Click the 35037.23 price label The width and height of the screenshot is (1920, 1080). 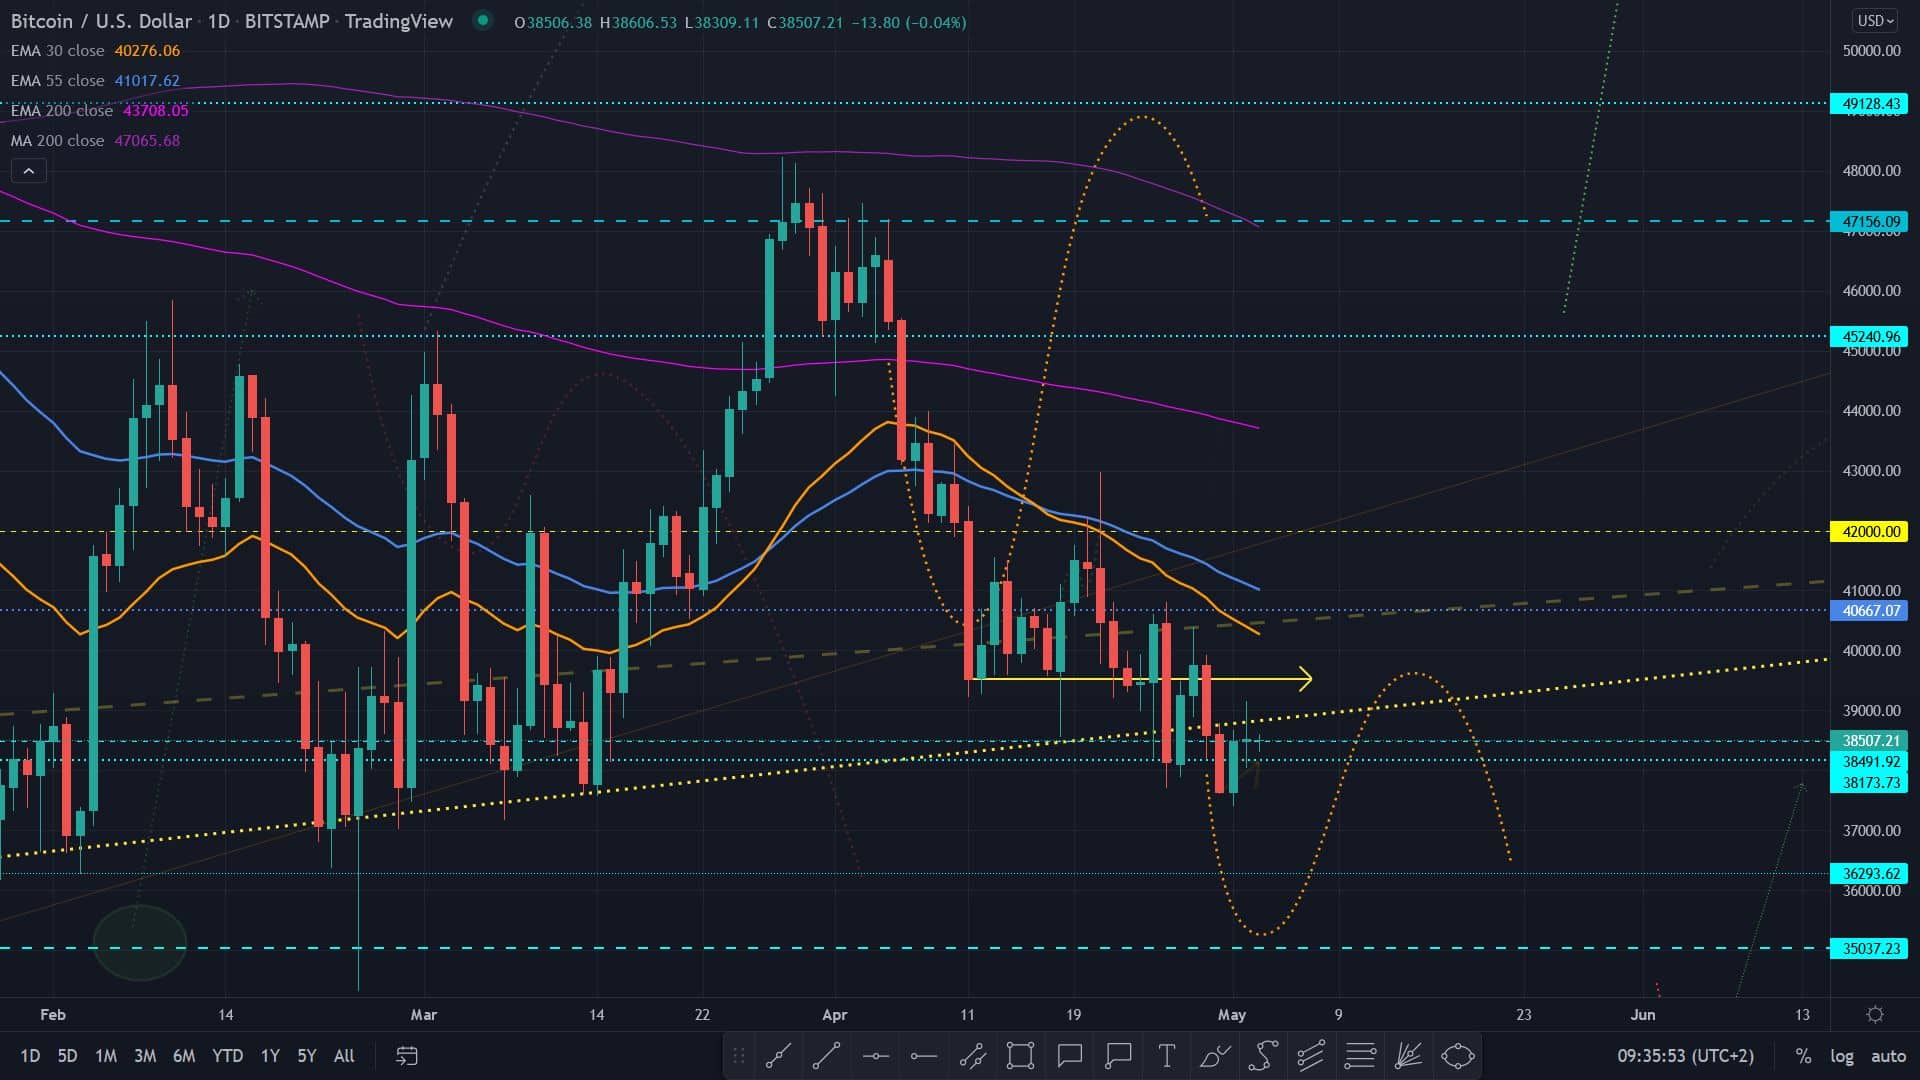[1869, 948]
